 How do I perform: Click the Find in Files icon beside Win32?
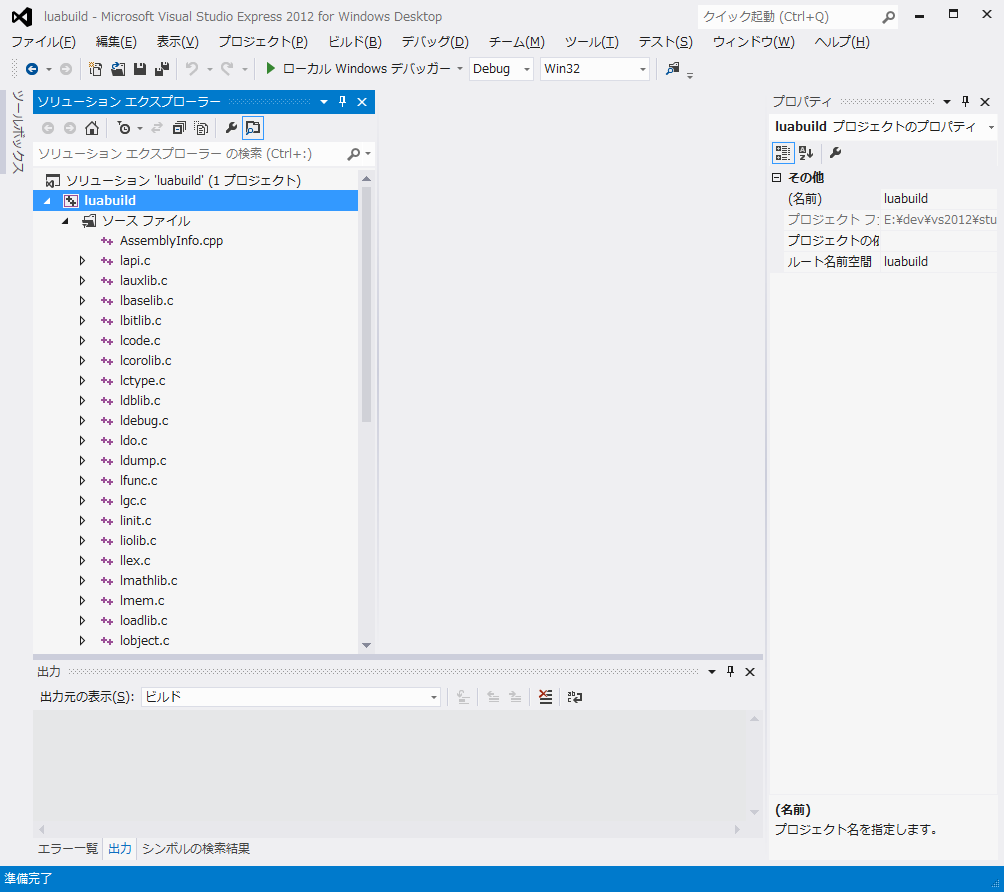672,69
